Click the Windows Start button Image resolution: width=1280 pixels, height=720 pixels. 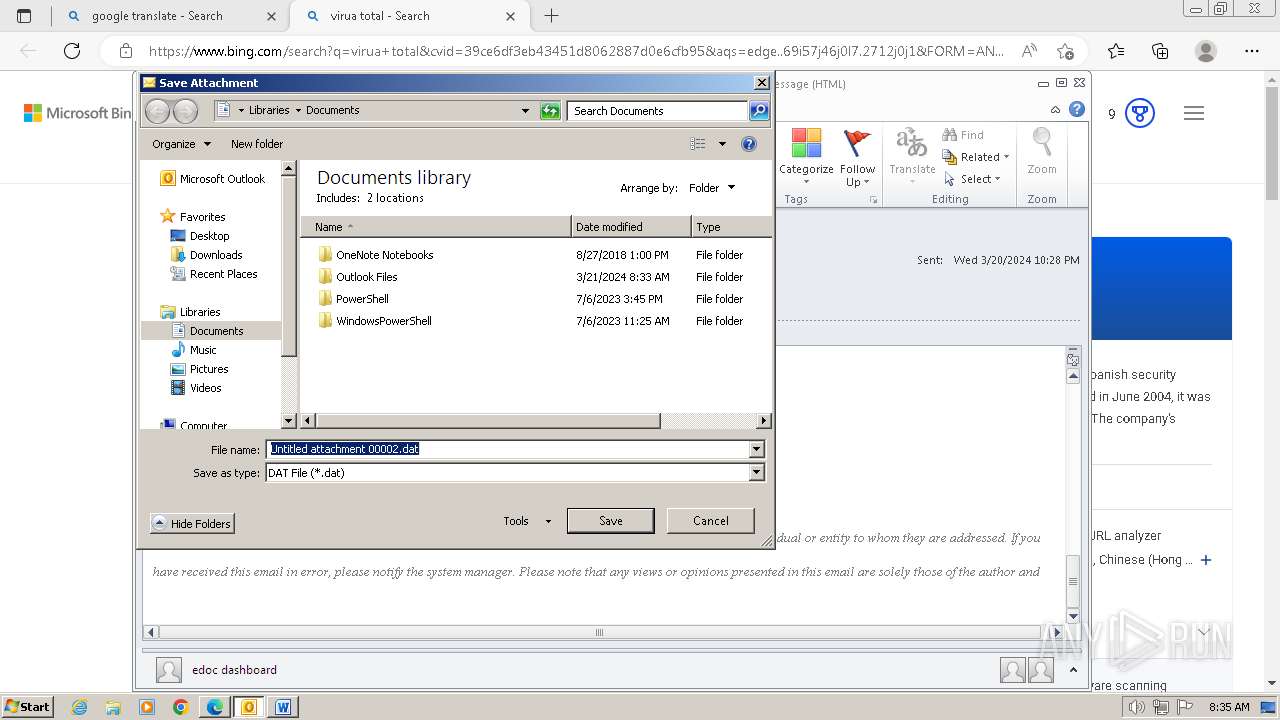click(x=27, y=706)
